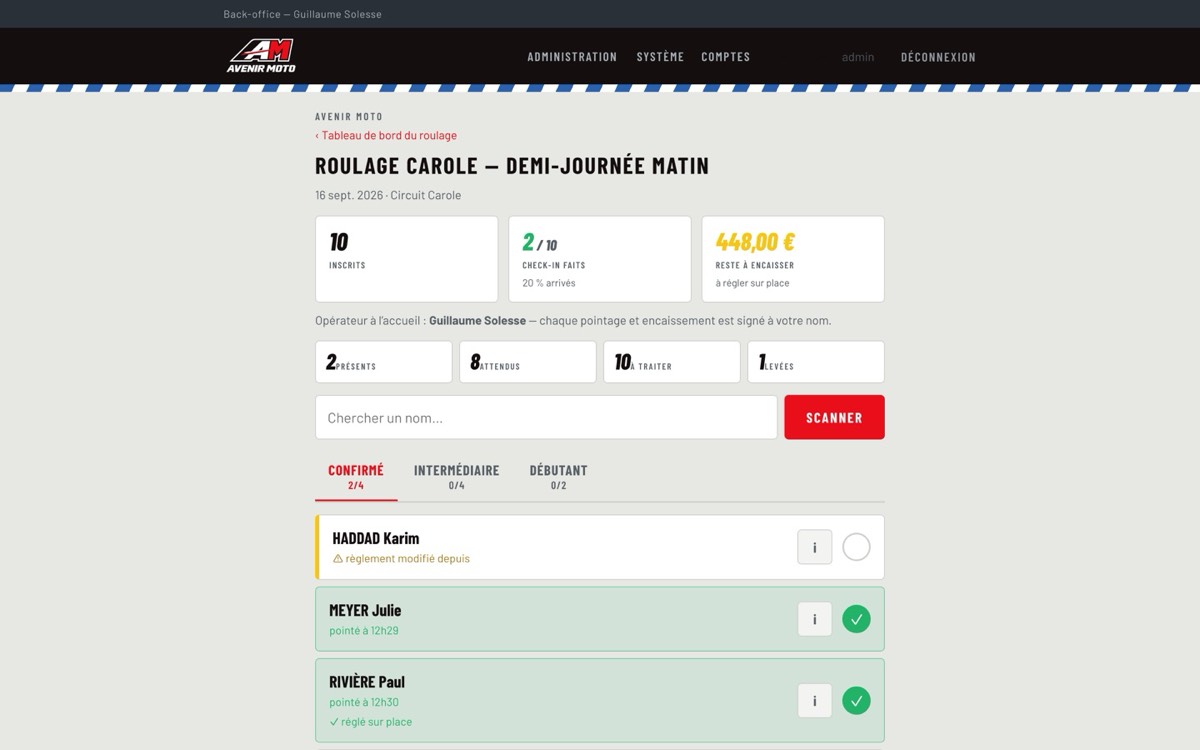Click the page title Roulage Carole
The image size is (1200, 750).
[x=512, y=166]
